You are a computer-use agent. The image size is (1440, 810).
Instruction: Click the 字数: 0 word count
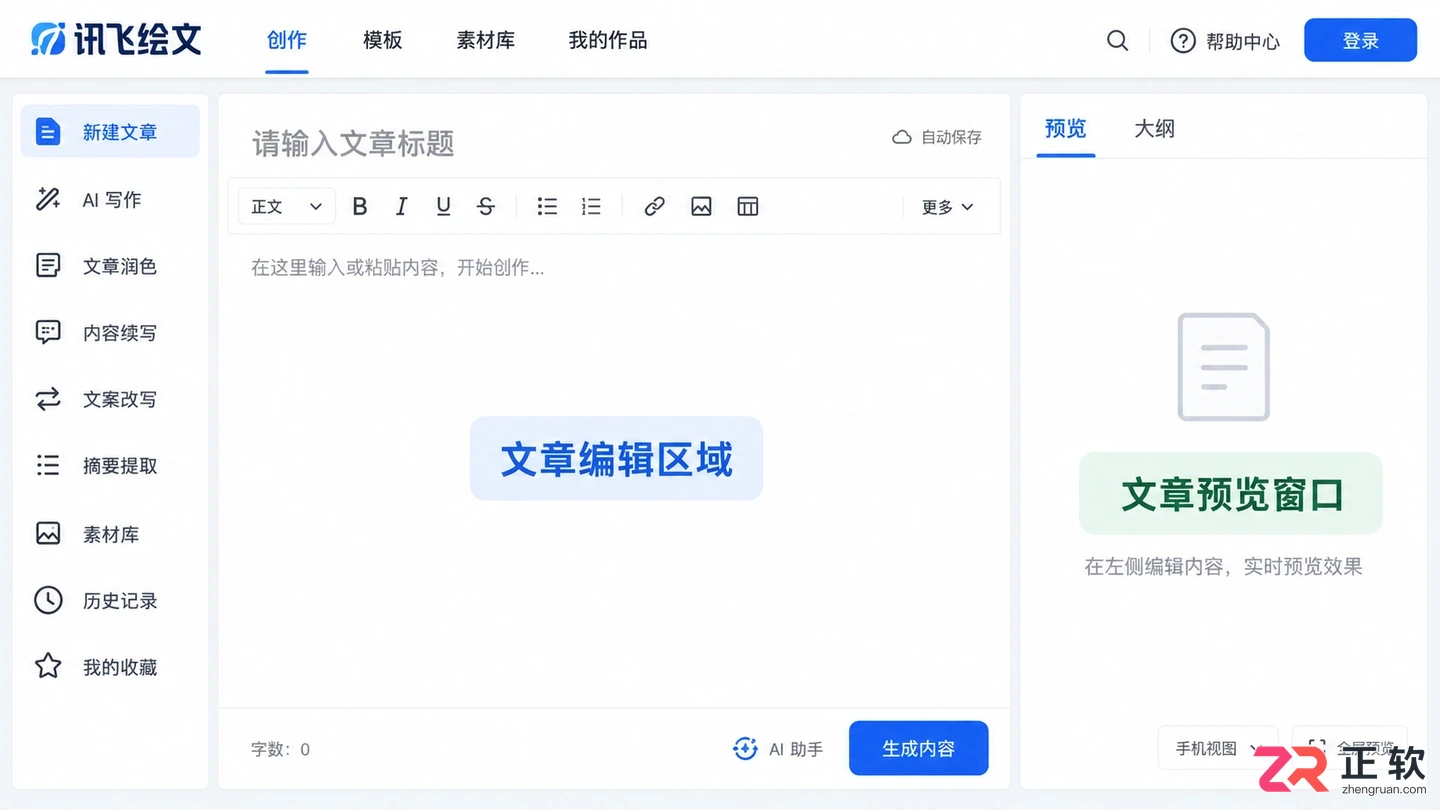pos(281,749)
